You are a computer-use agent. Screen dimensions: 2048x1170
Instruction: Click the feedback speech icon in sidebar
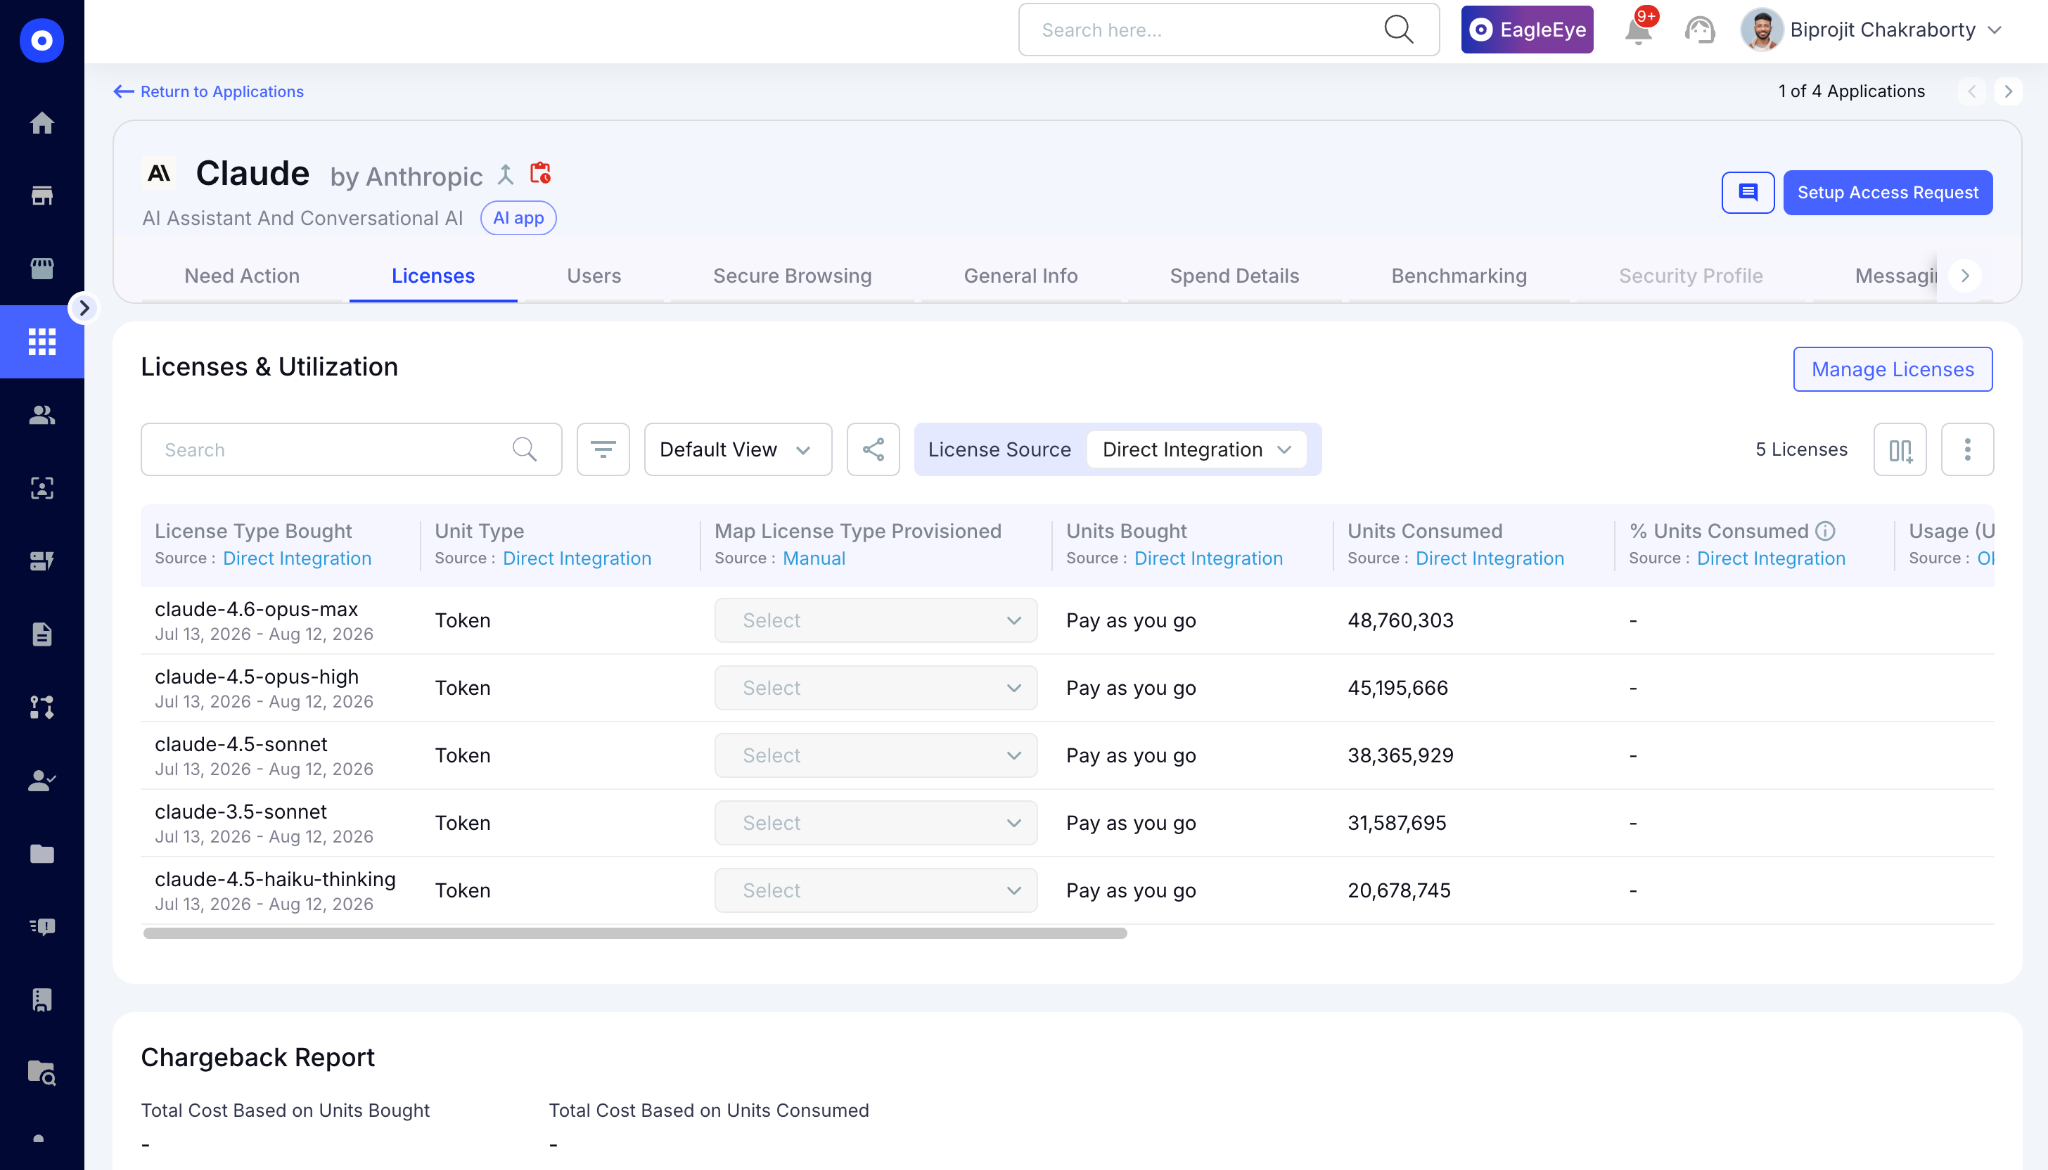point(42,926)
